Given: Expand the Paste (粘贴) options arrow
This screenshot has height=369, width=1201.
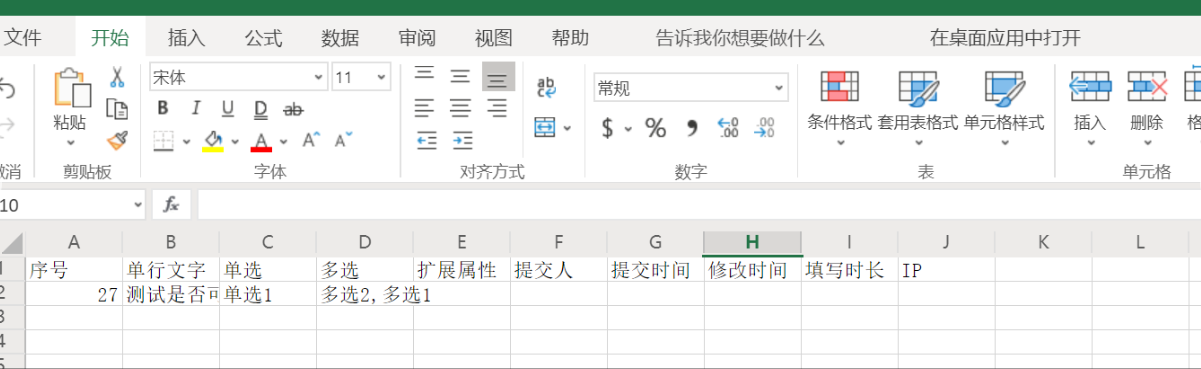Looking at the screenshot, I should coord(70,143).
